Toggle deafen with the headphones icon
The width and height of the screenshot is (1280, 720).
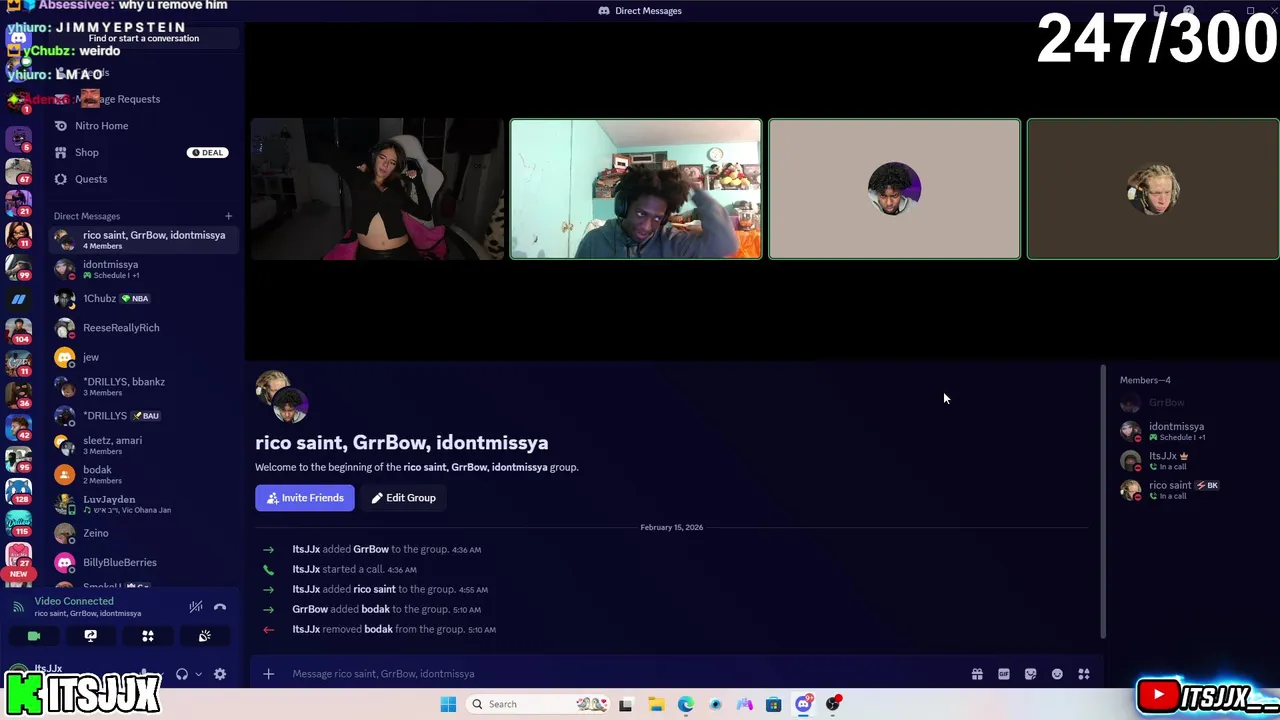click(x=182, y=674)
